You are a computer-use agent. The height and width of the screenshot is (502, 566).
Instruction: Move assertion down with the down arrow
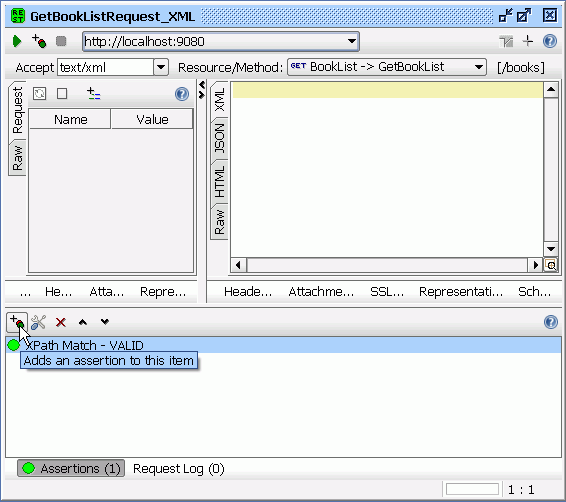click(x=105, y=321)
